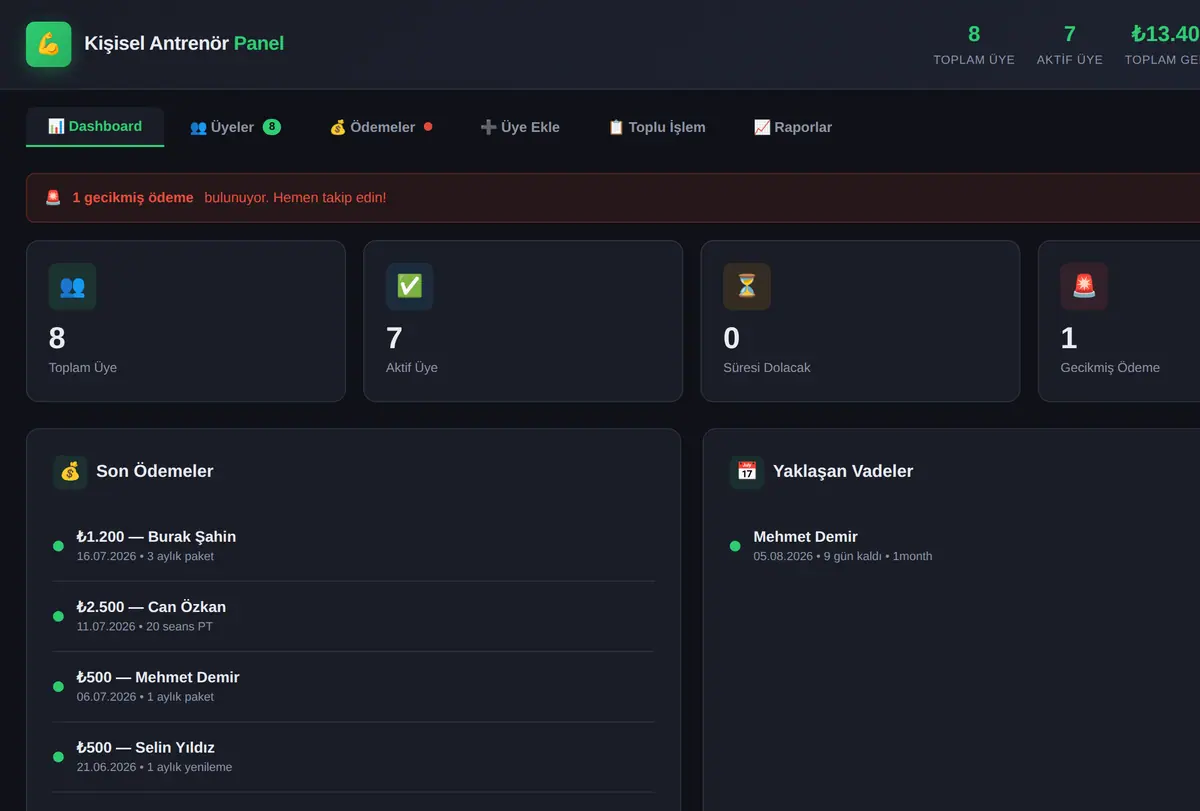This screenshot has width=1200, height=811.
Task: Go to the Üye Ekle tab
Action: 520,127
